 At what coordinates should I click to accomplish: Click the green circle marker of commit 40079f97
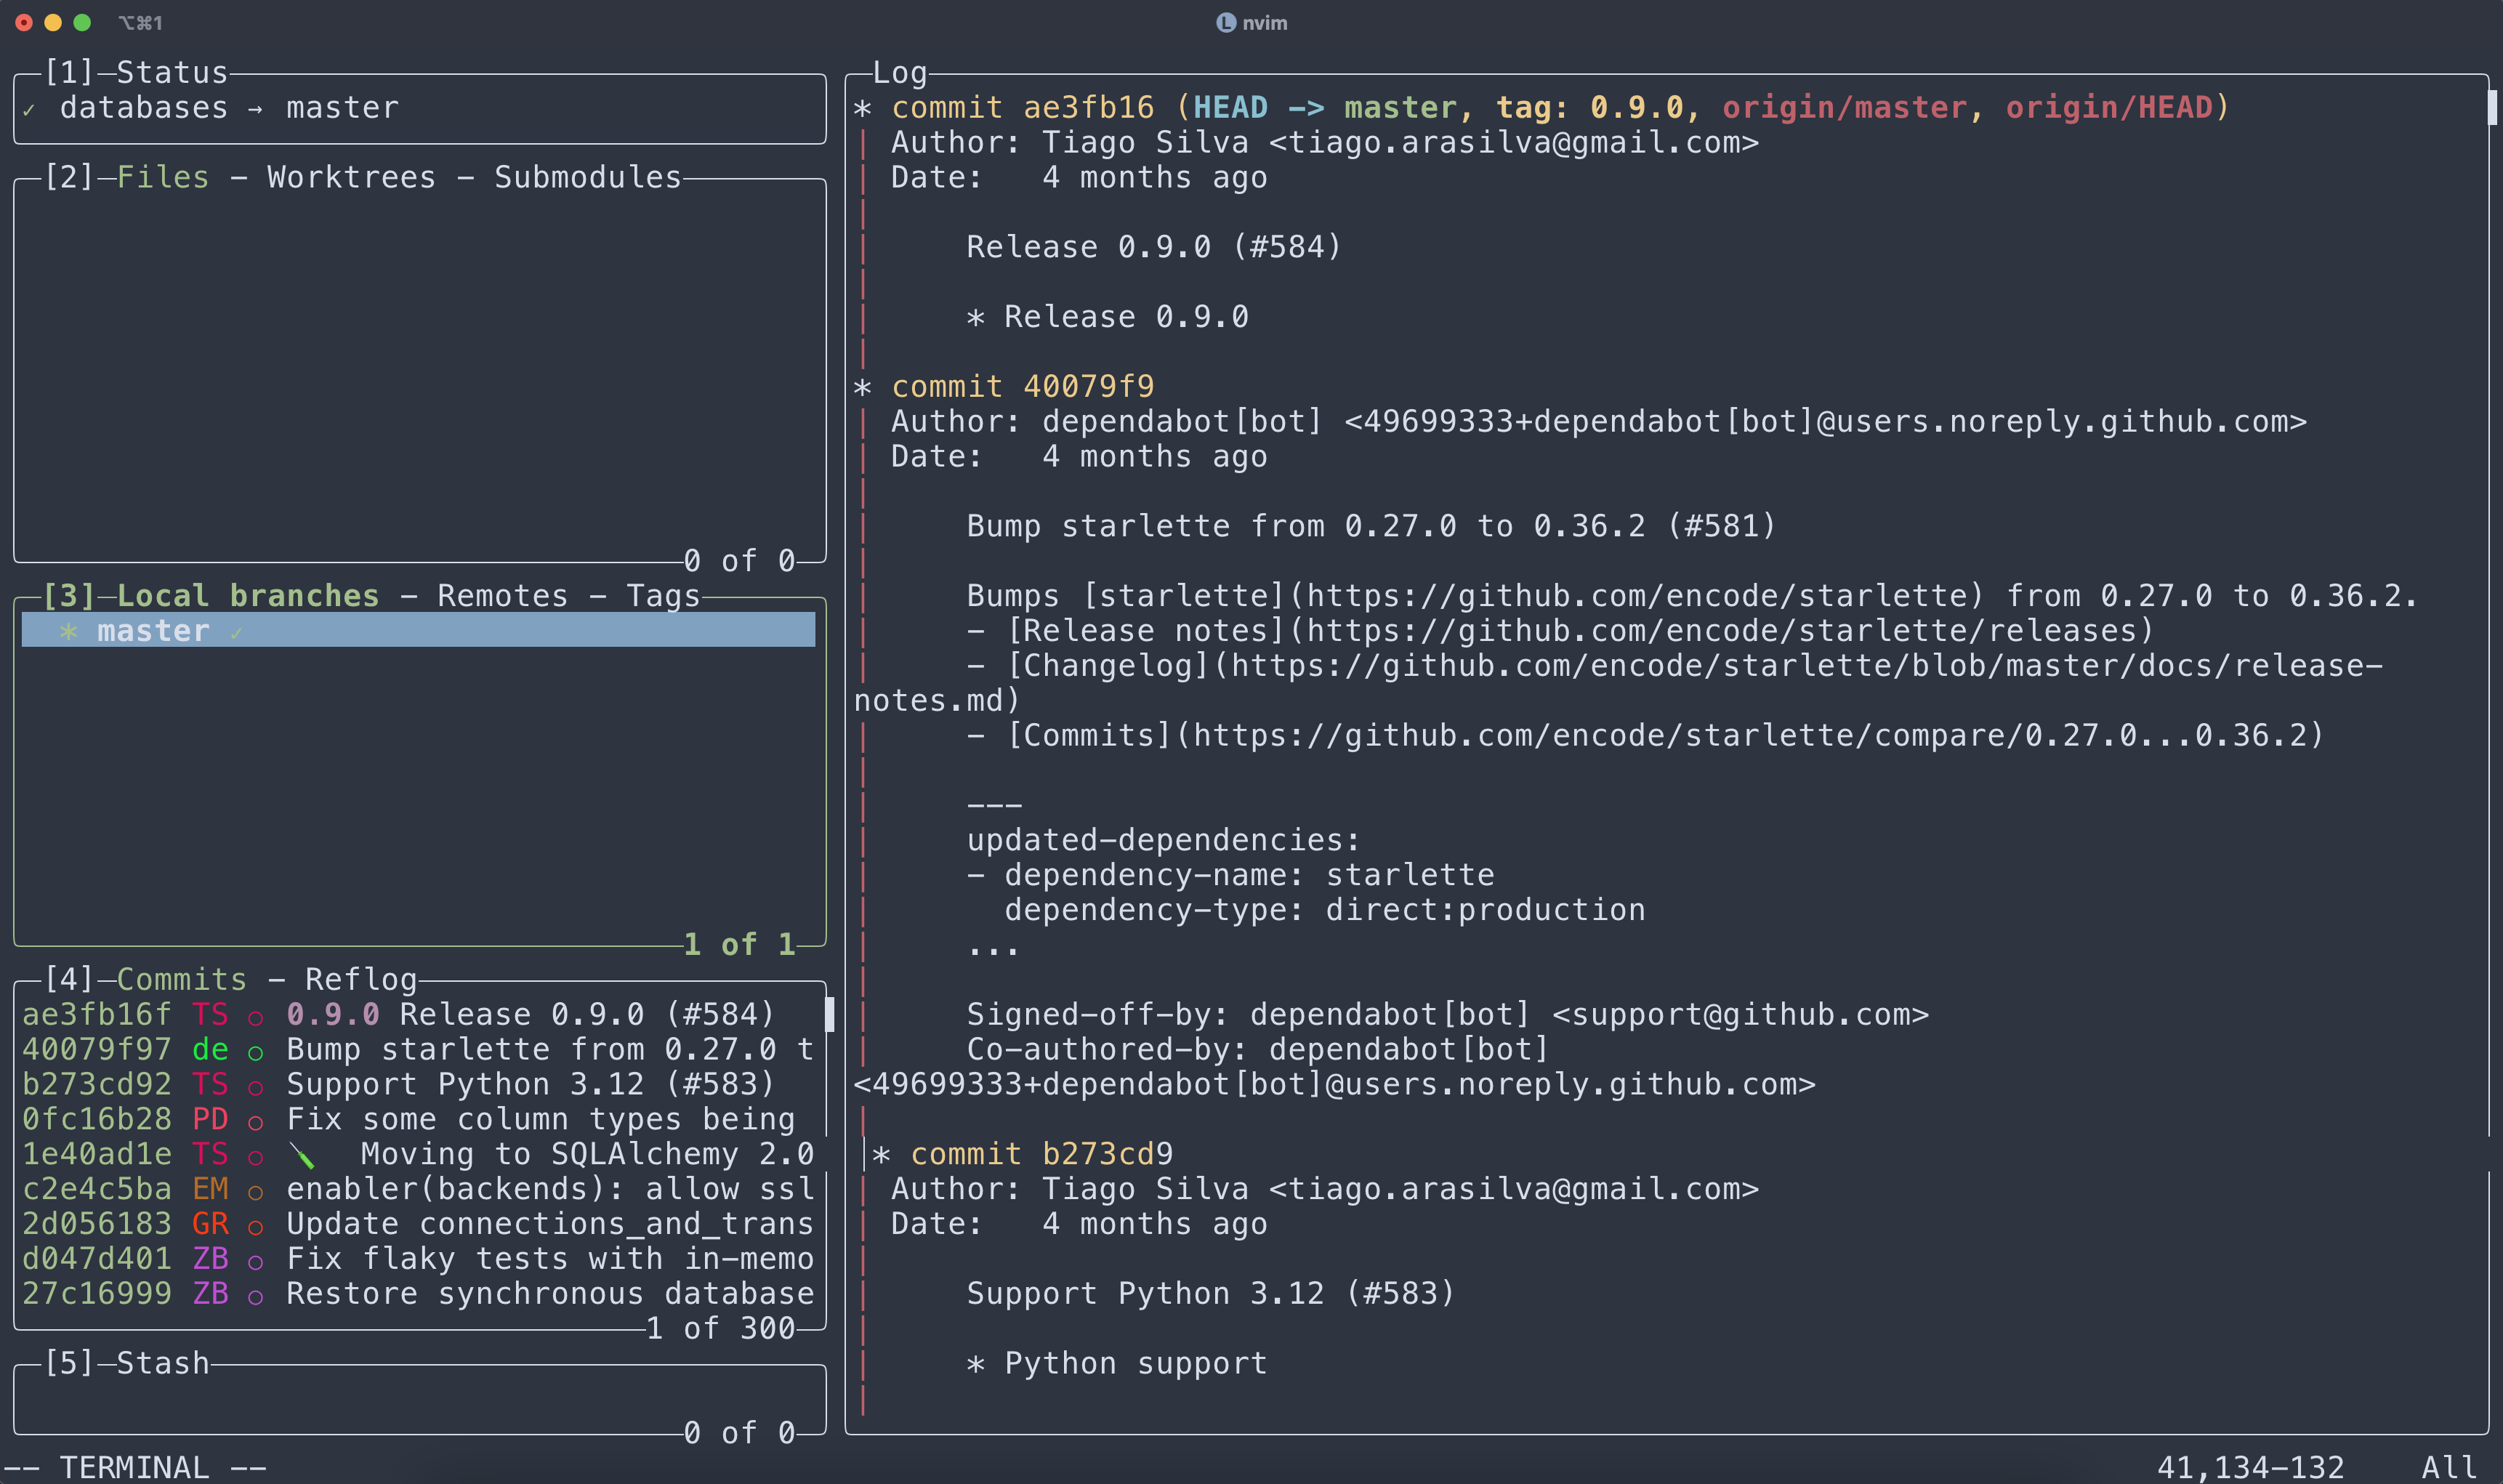coord(255,1052)
